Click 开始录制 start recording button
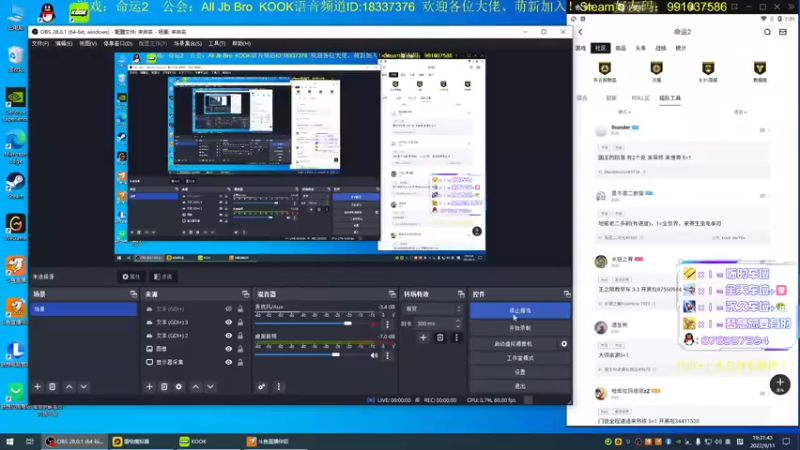The width and height of the screenshot is (800, 450). 520,328
